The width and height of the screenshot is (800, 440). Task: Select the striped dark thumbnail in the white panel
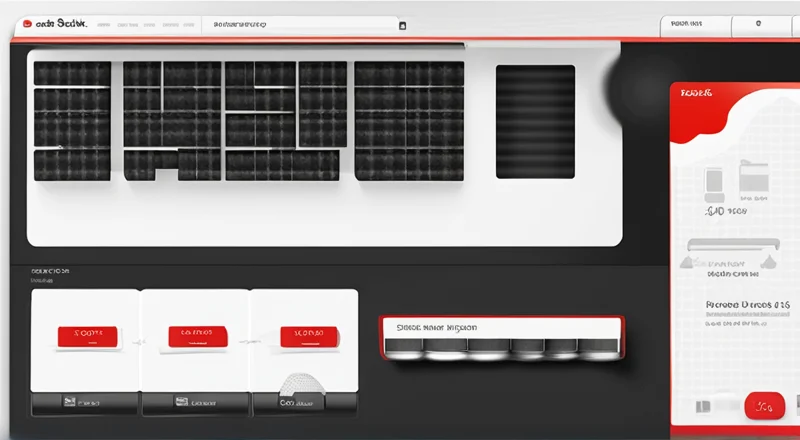click(x=535, y=121)
